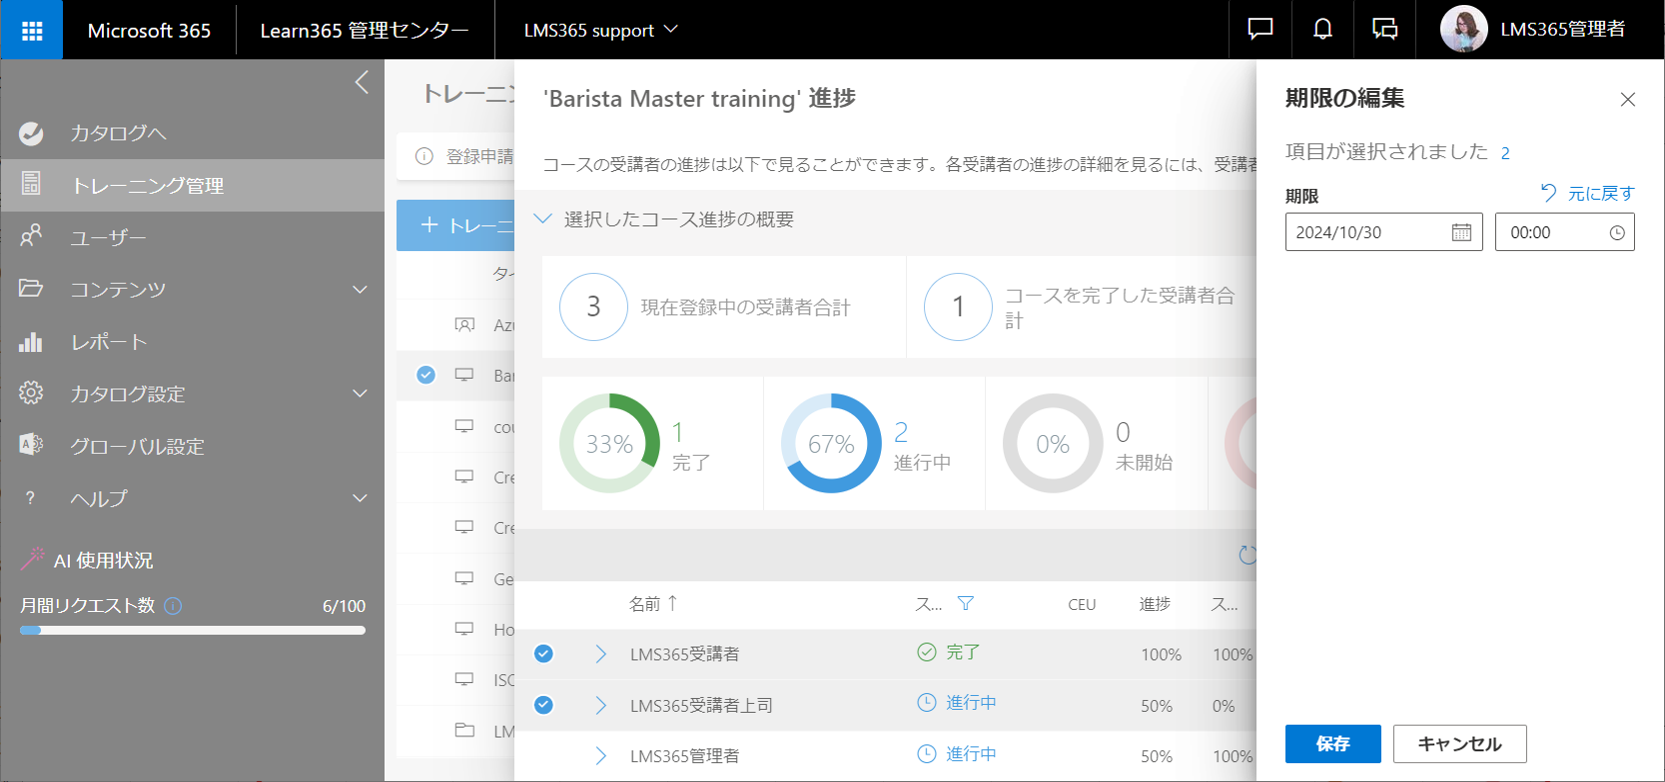Image resolution: width=1665 pixels, height=782 pixels.
Task: Click the グローバル設定 icon
Action: point(31,445)
